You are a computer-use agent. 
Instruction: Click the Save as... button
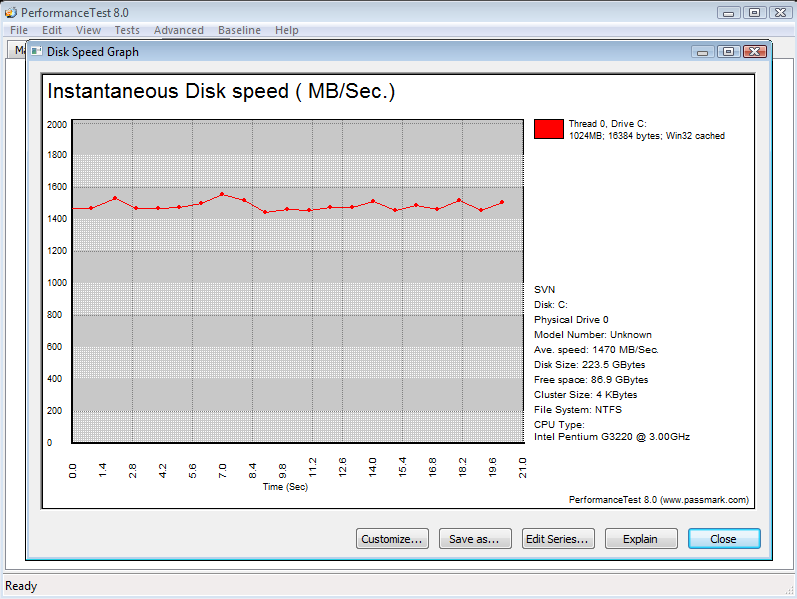(475, 539)
